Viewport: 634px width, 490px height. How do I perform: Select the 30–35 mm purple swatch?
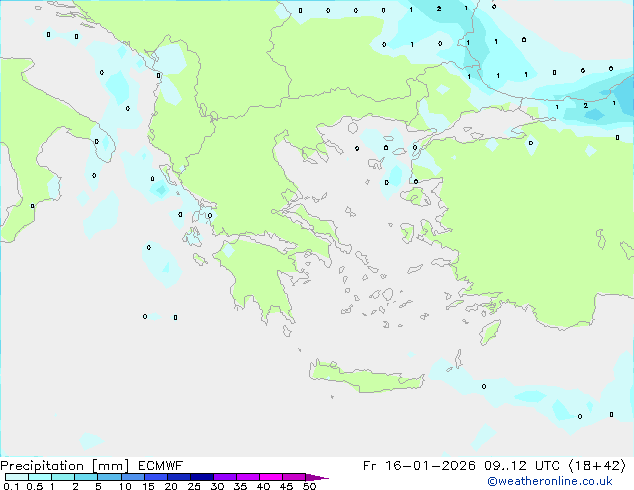pyautogui.click(x=225, y=477)
